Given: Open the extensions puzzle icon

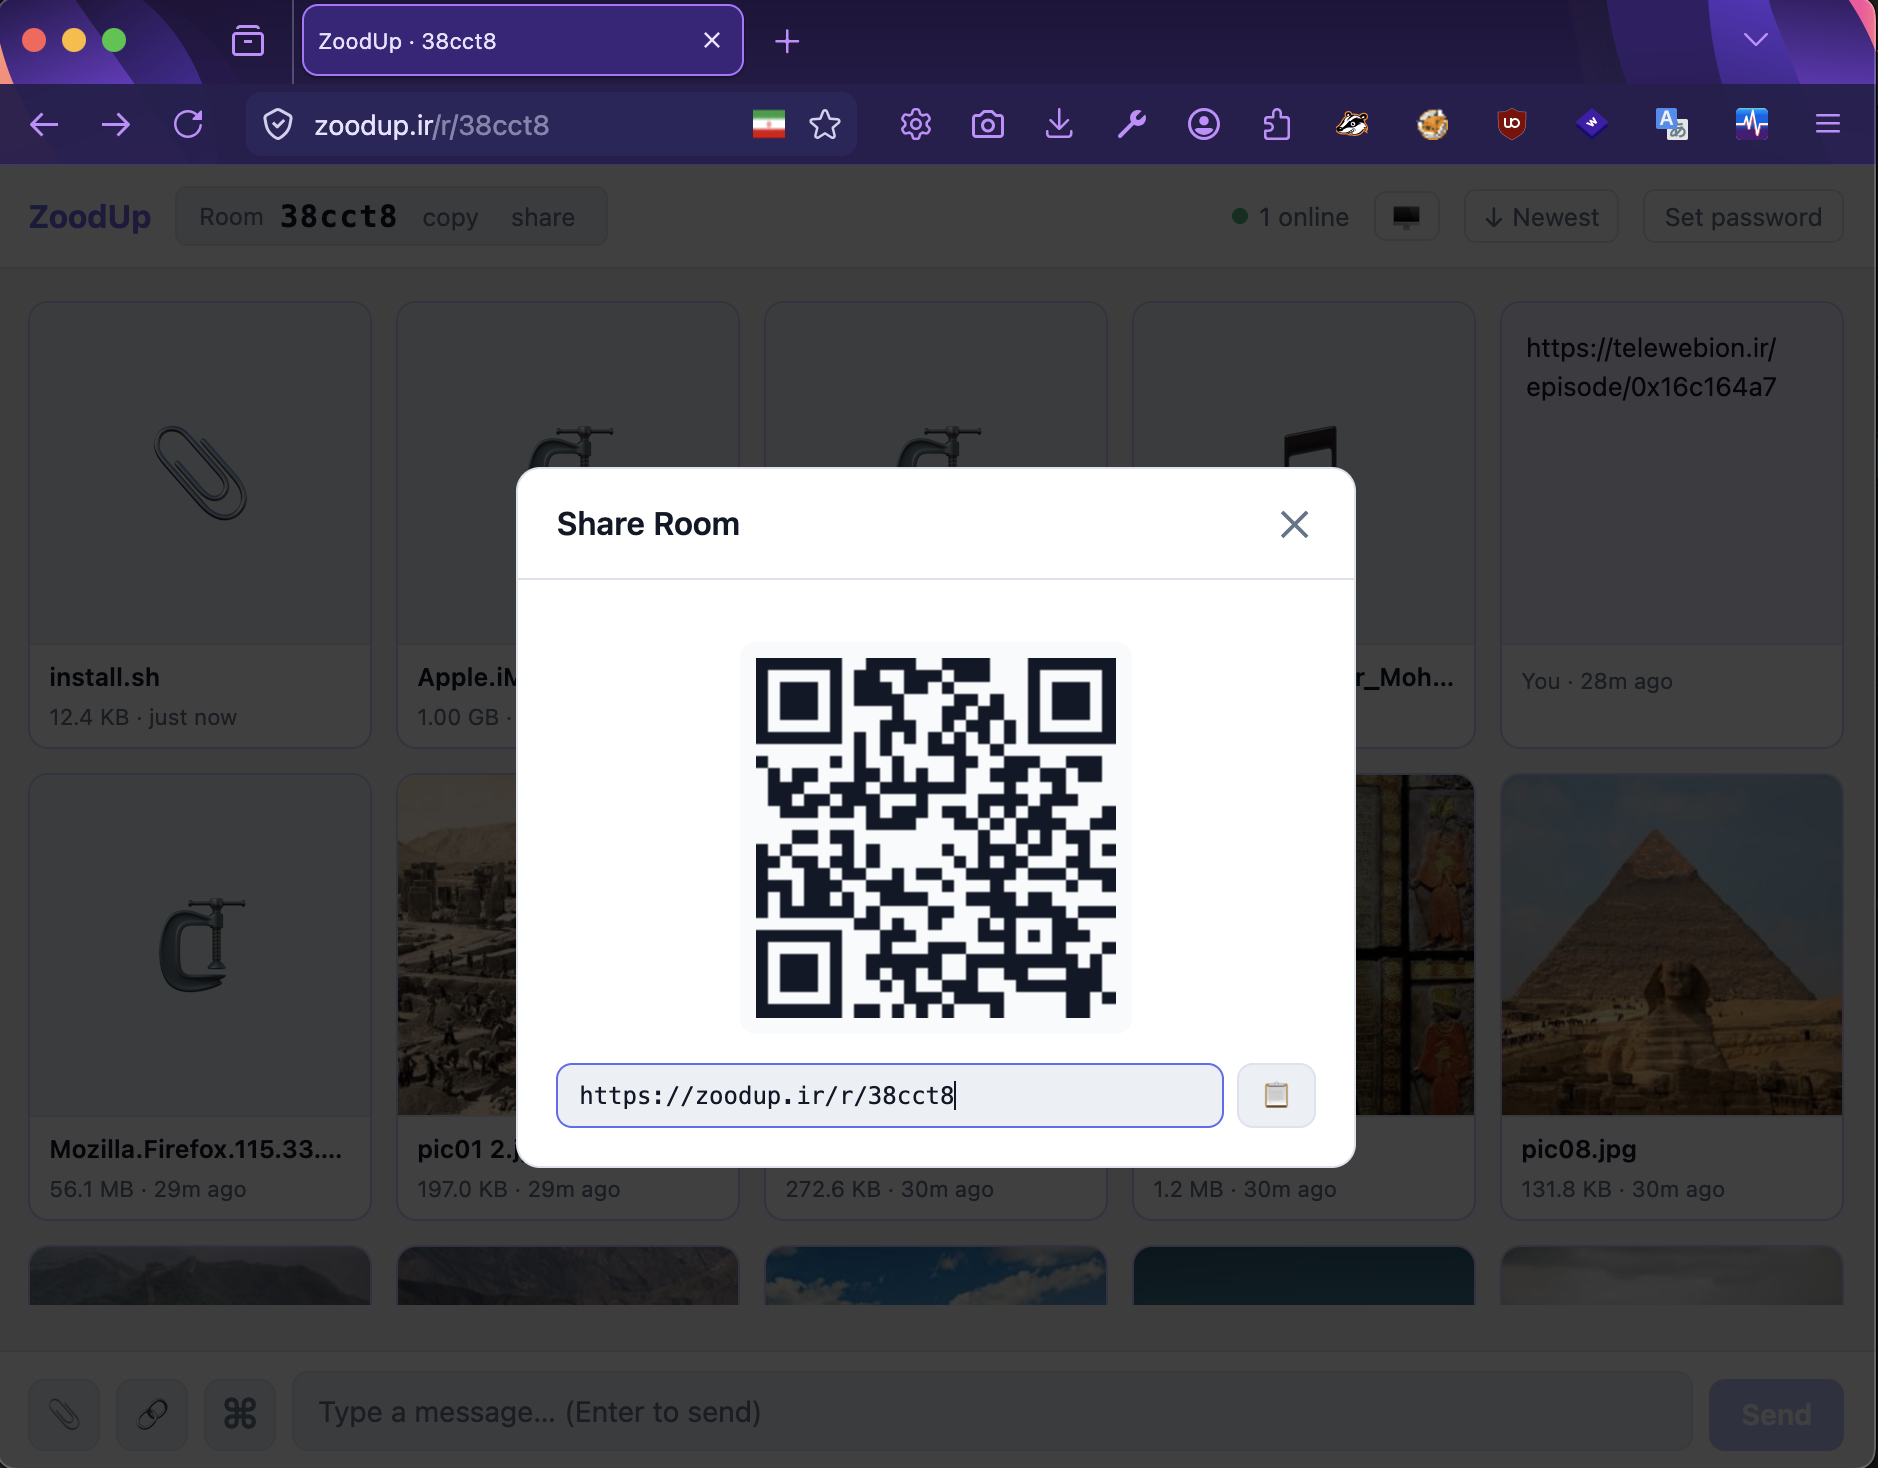Looking at the screenshot, I should [1276, 124].
